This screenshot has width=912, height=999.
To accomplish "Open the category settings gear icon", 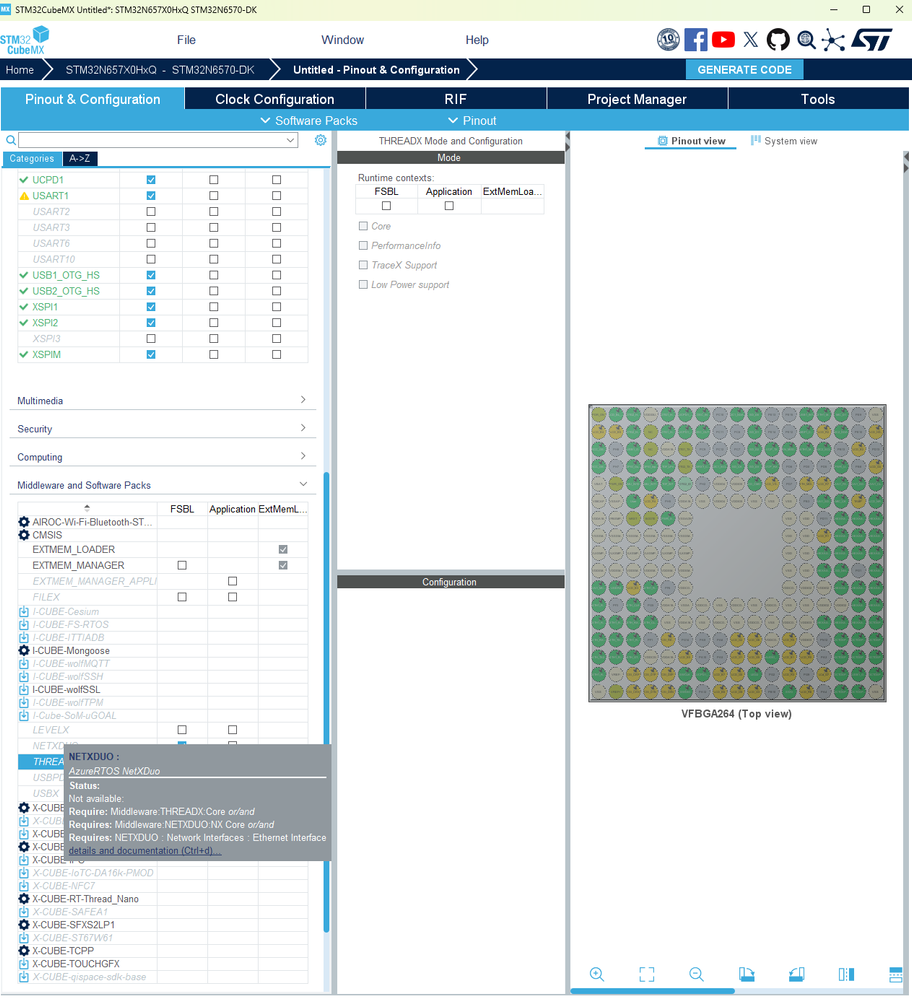I will pyautogui.click(x=321, y=140).
